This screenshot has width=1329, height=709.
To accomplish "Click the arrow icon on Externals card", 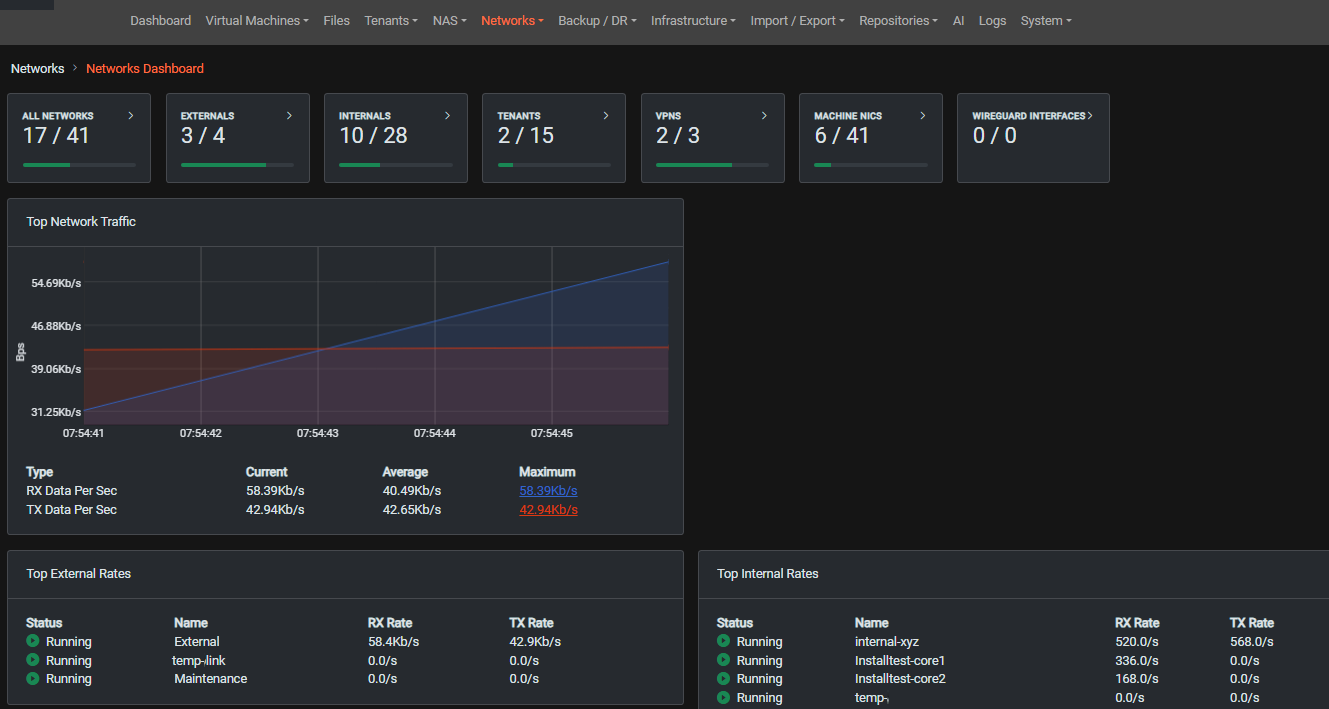I will 289,116.
